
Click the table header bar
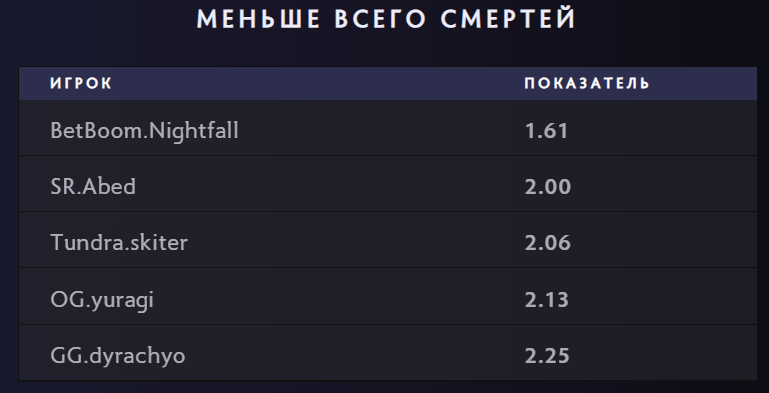pyautogui.click(x=388, y=83)
